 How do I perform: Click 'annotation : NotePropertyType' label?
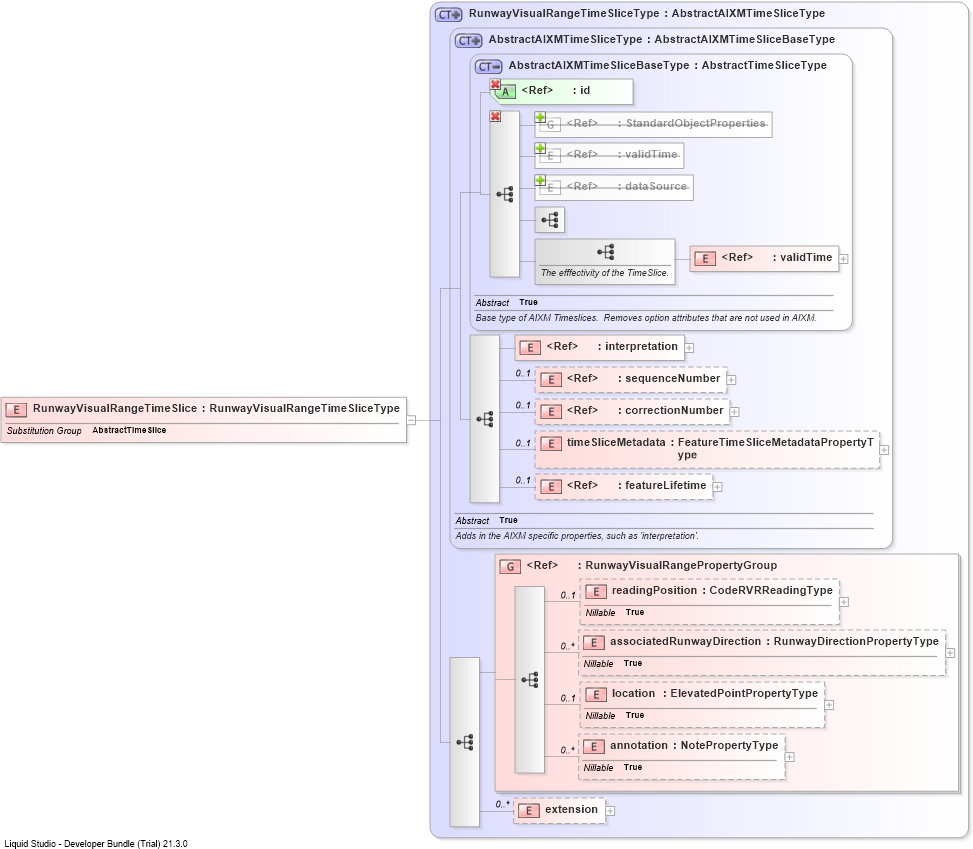[x=694, y=745]
